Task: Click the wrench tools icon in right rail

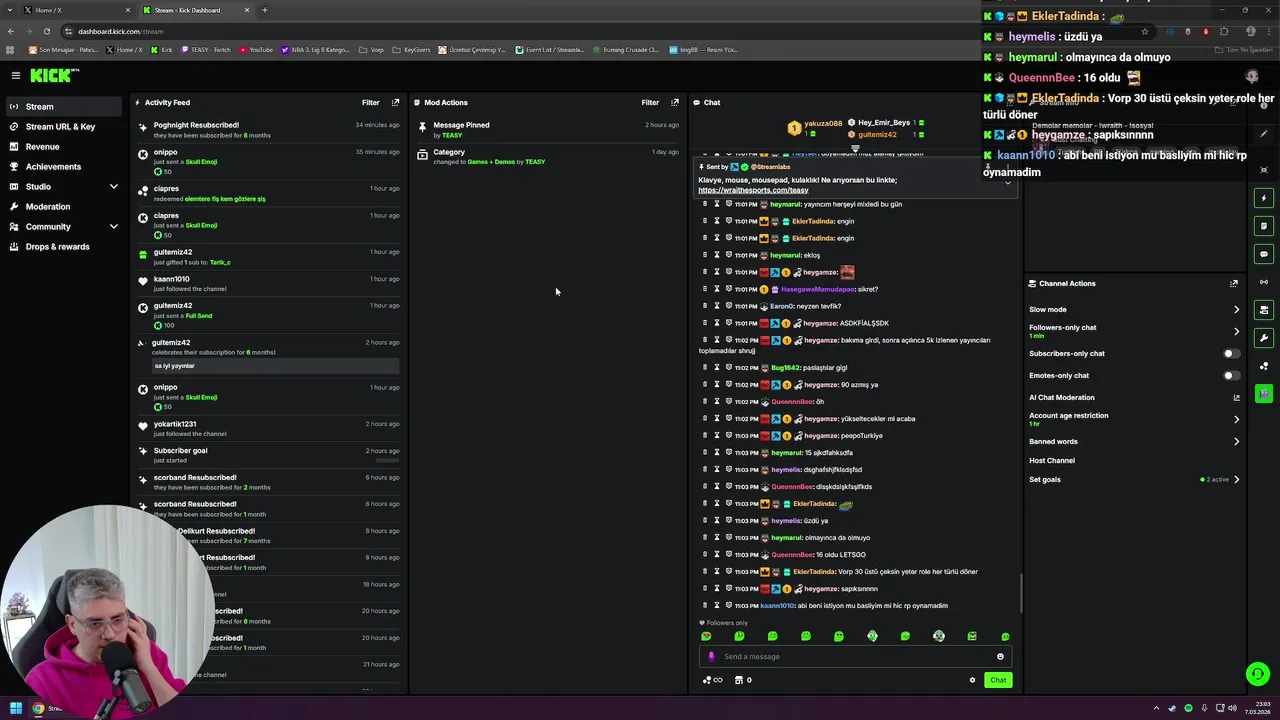Action: pyautogui.click(x=1264, y=338)
